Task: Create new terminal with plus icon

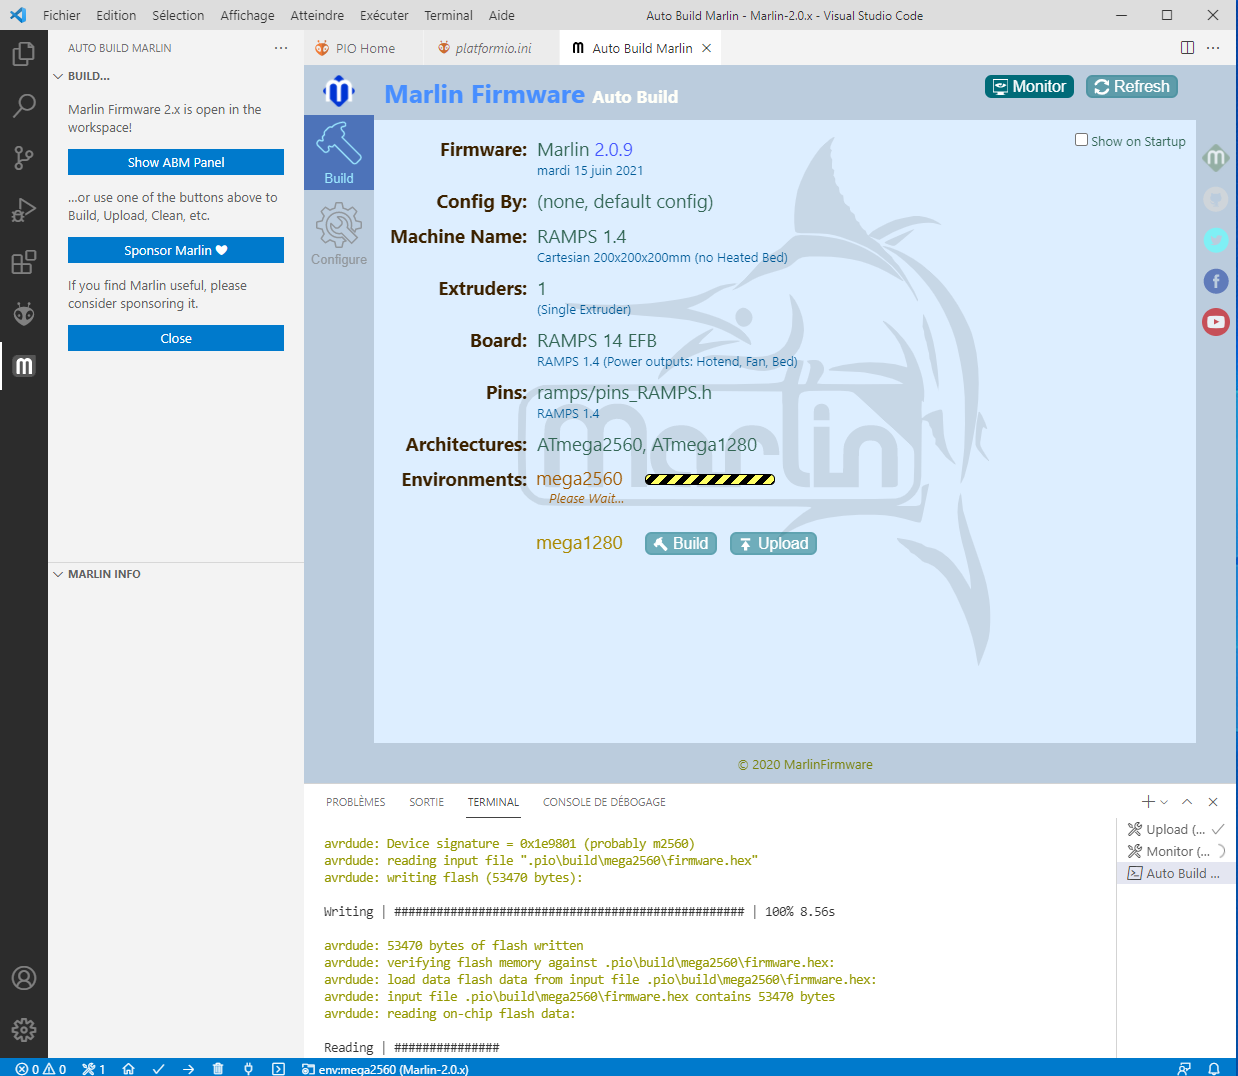Action: [x=1148, y=802]
